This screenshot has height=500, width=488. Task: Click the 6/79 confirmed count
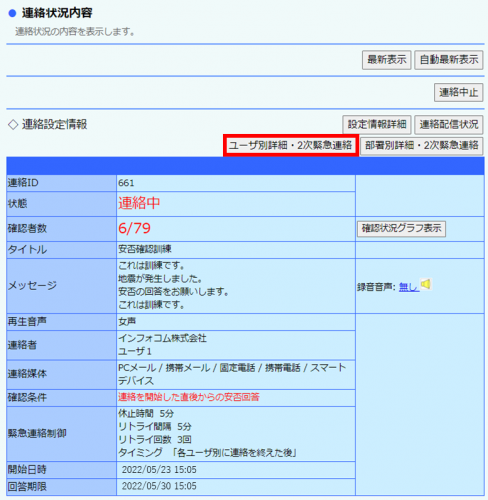click(x=134, y=228)
